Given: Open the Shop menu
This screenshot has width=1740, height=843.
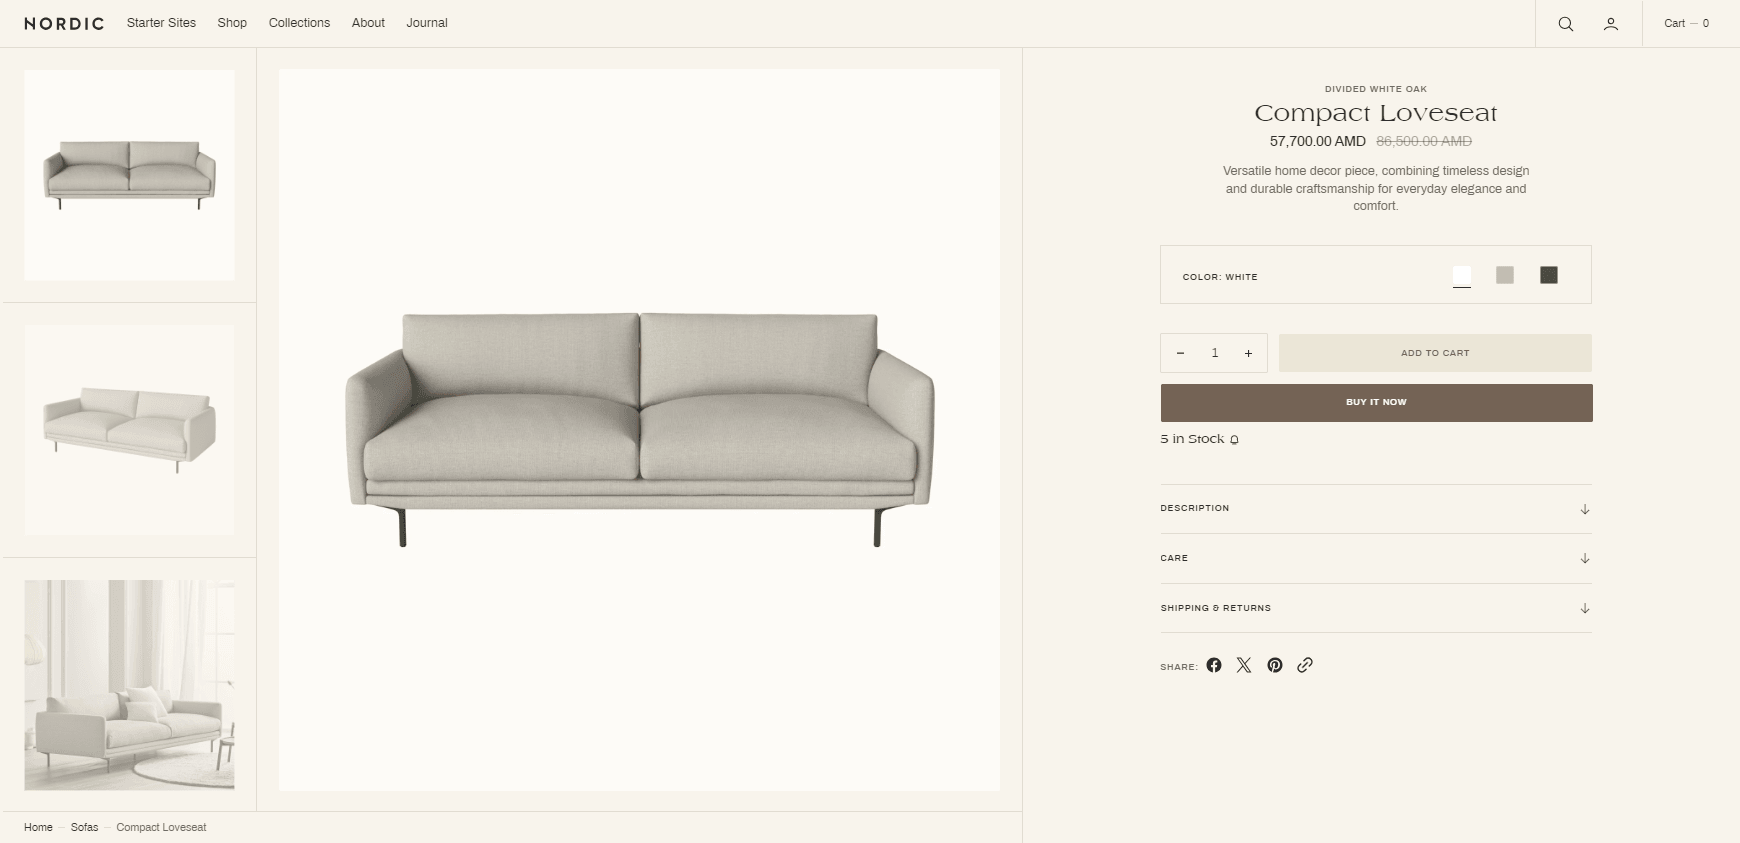Looking at the screenshot, I should tap(232, 23).
